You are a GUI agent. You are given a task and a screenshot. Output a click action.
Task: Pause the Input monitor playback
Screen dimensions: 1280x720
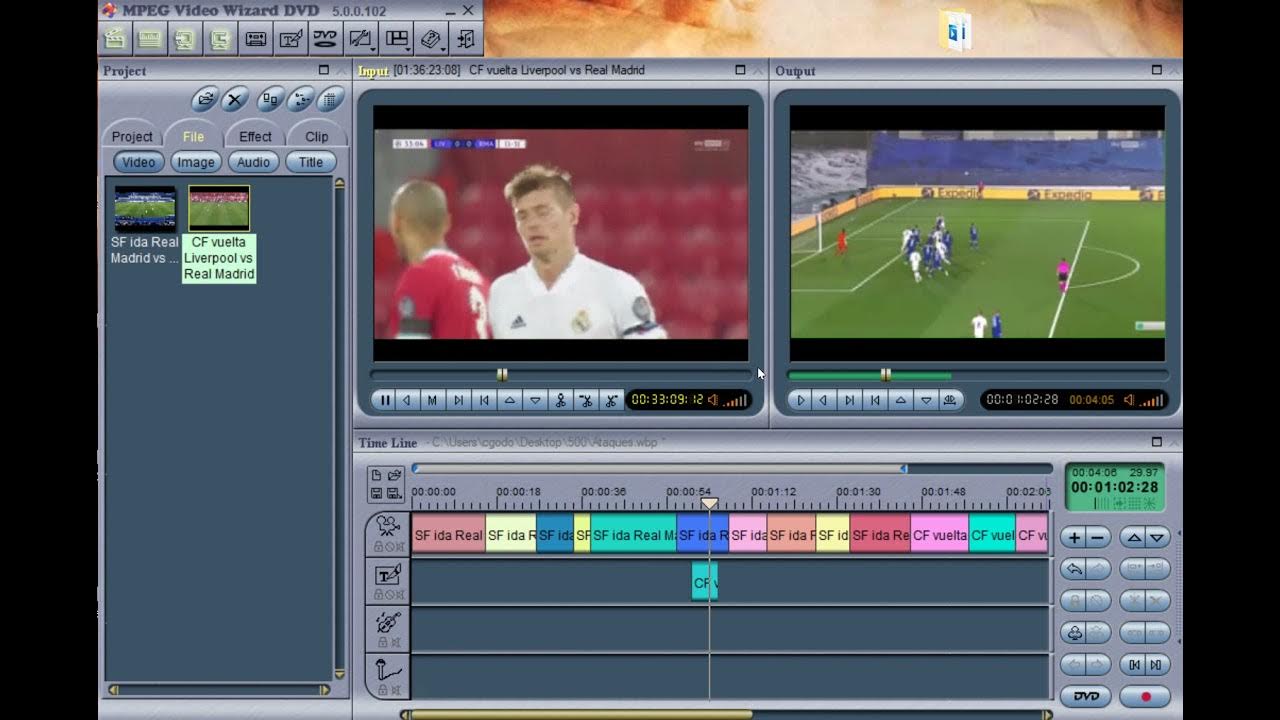pyautogui.click(x=385, y=400)
